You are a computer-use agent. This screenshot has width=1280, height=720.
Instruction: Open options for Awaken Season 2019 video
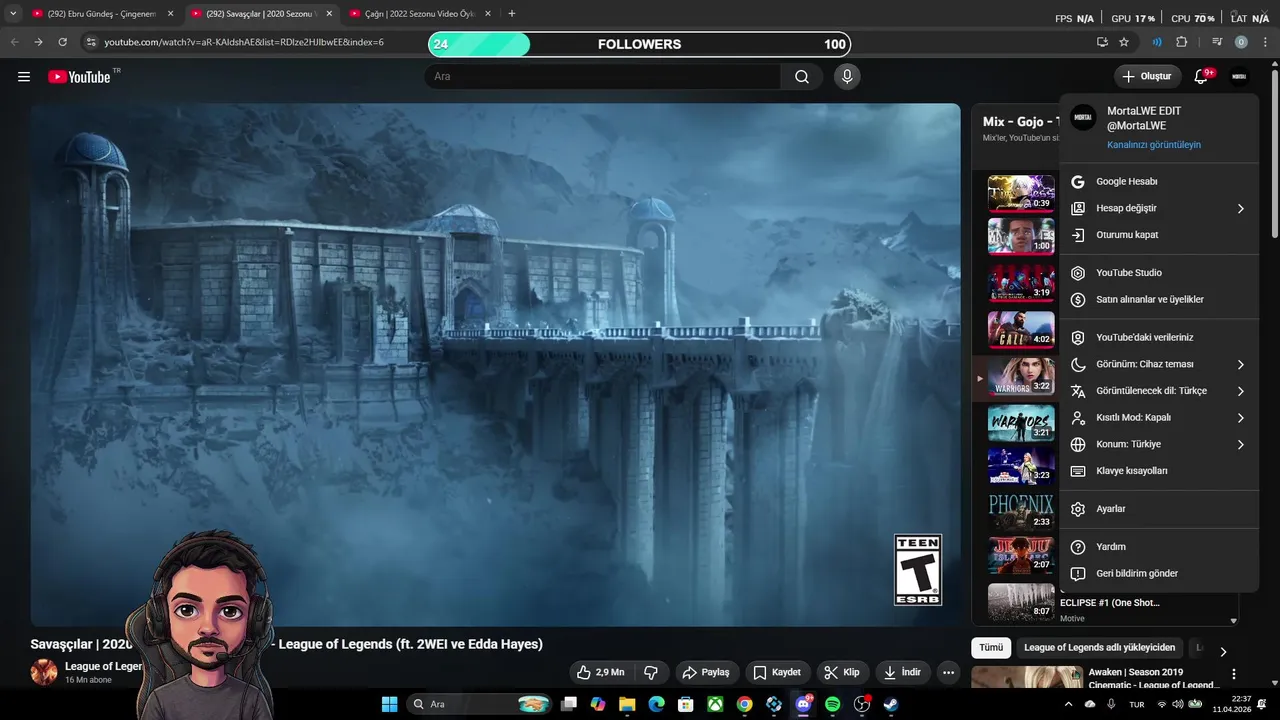tap(1234, 674)
